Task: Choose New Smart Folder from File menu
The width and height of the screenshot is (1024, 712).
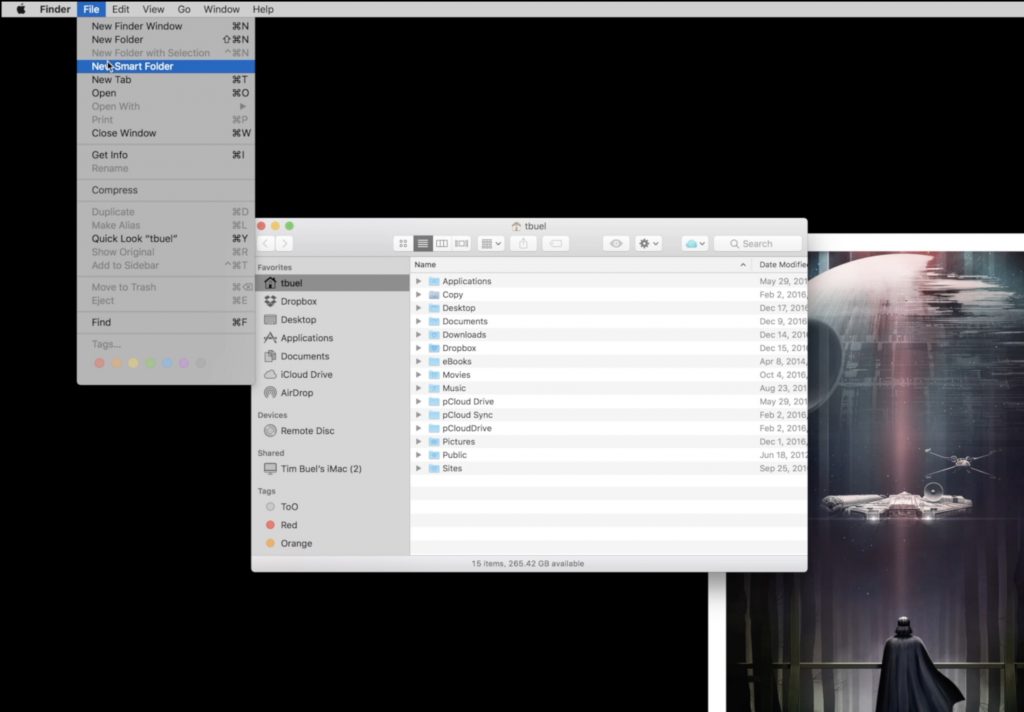Action: pyautogui.click(x=166, y=66)
